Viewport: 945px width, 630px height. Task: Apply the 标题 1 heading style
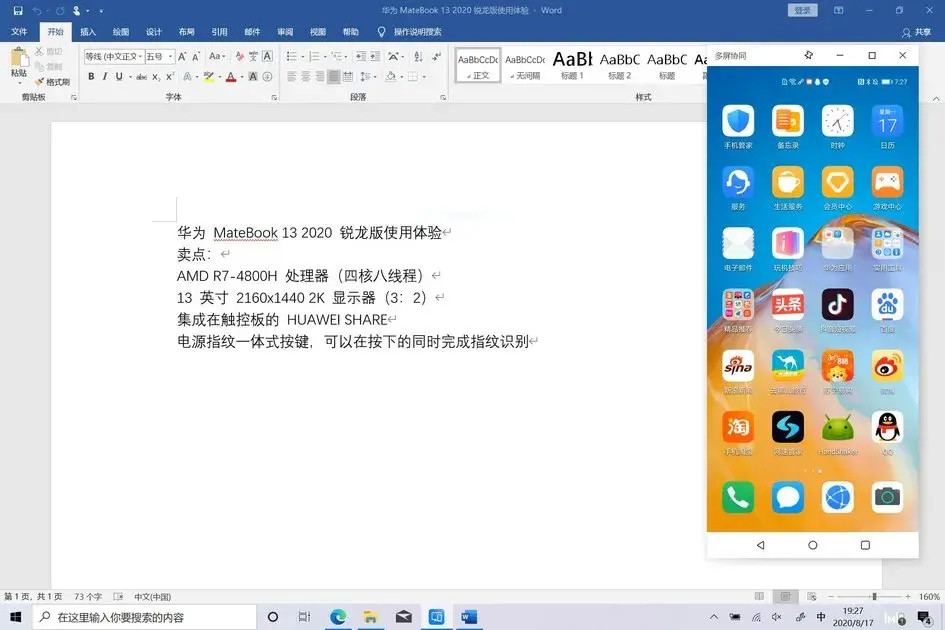[x=572, y=65]
